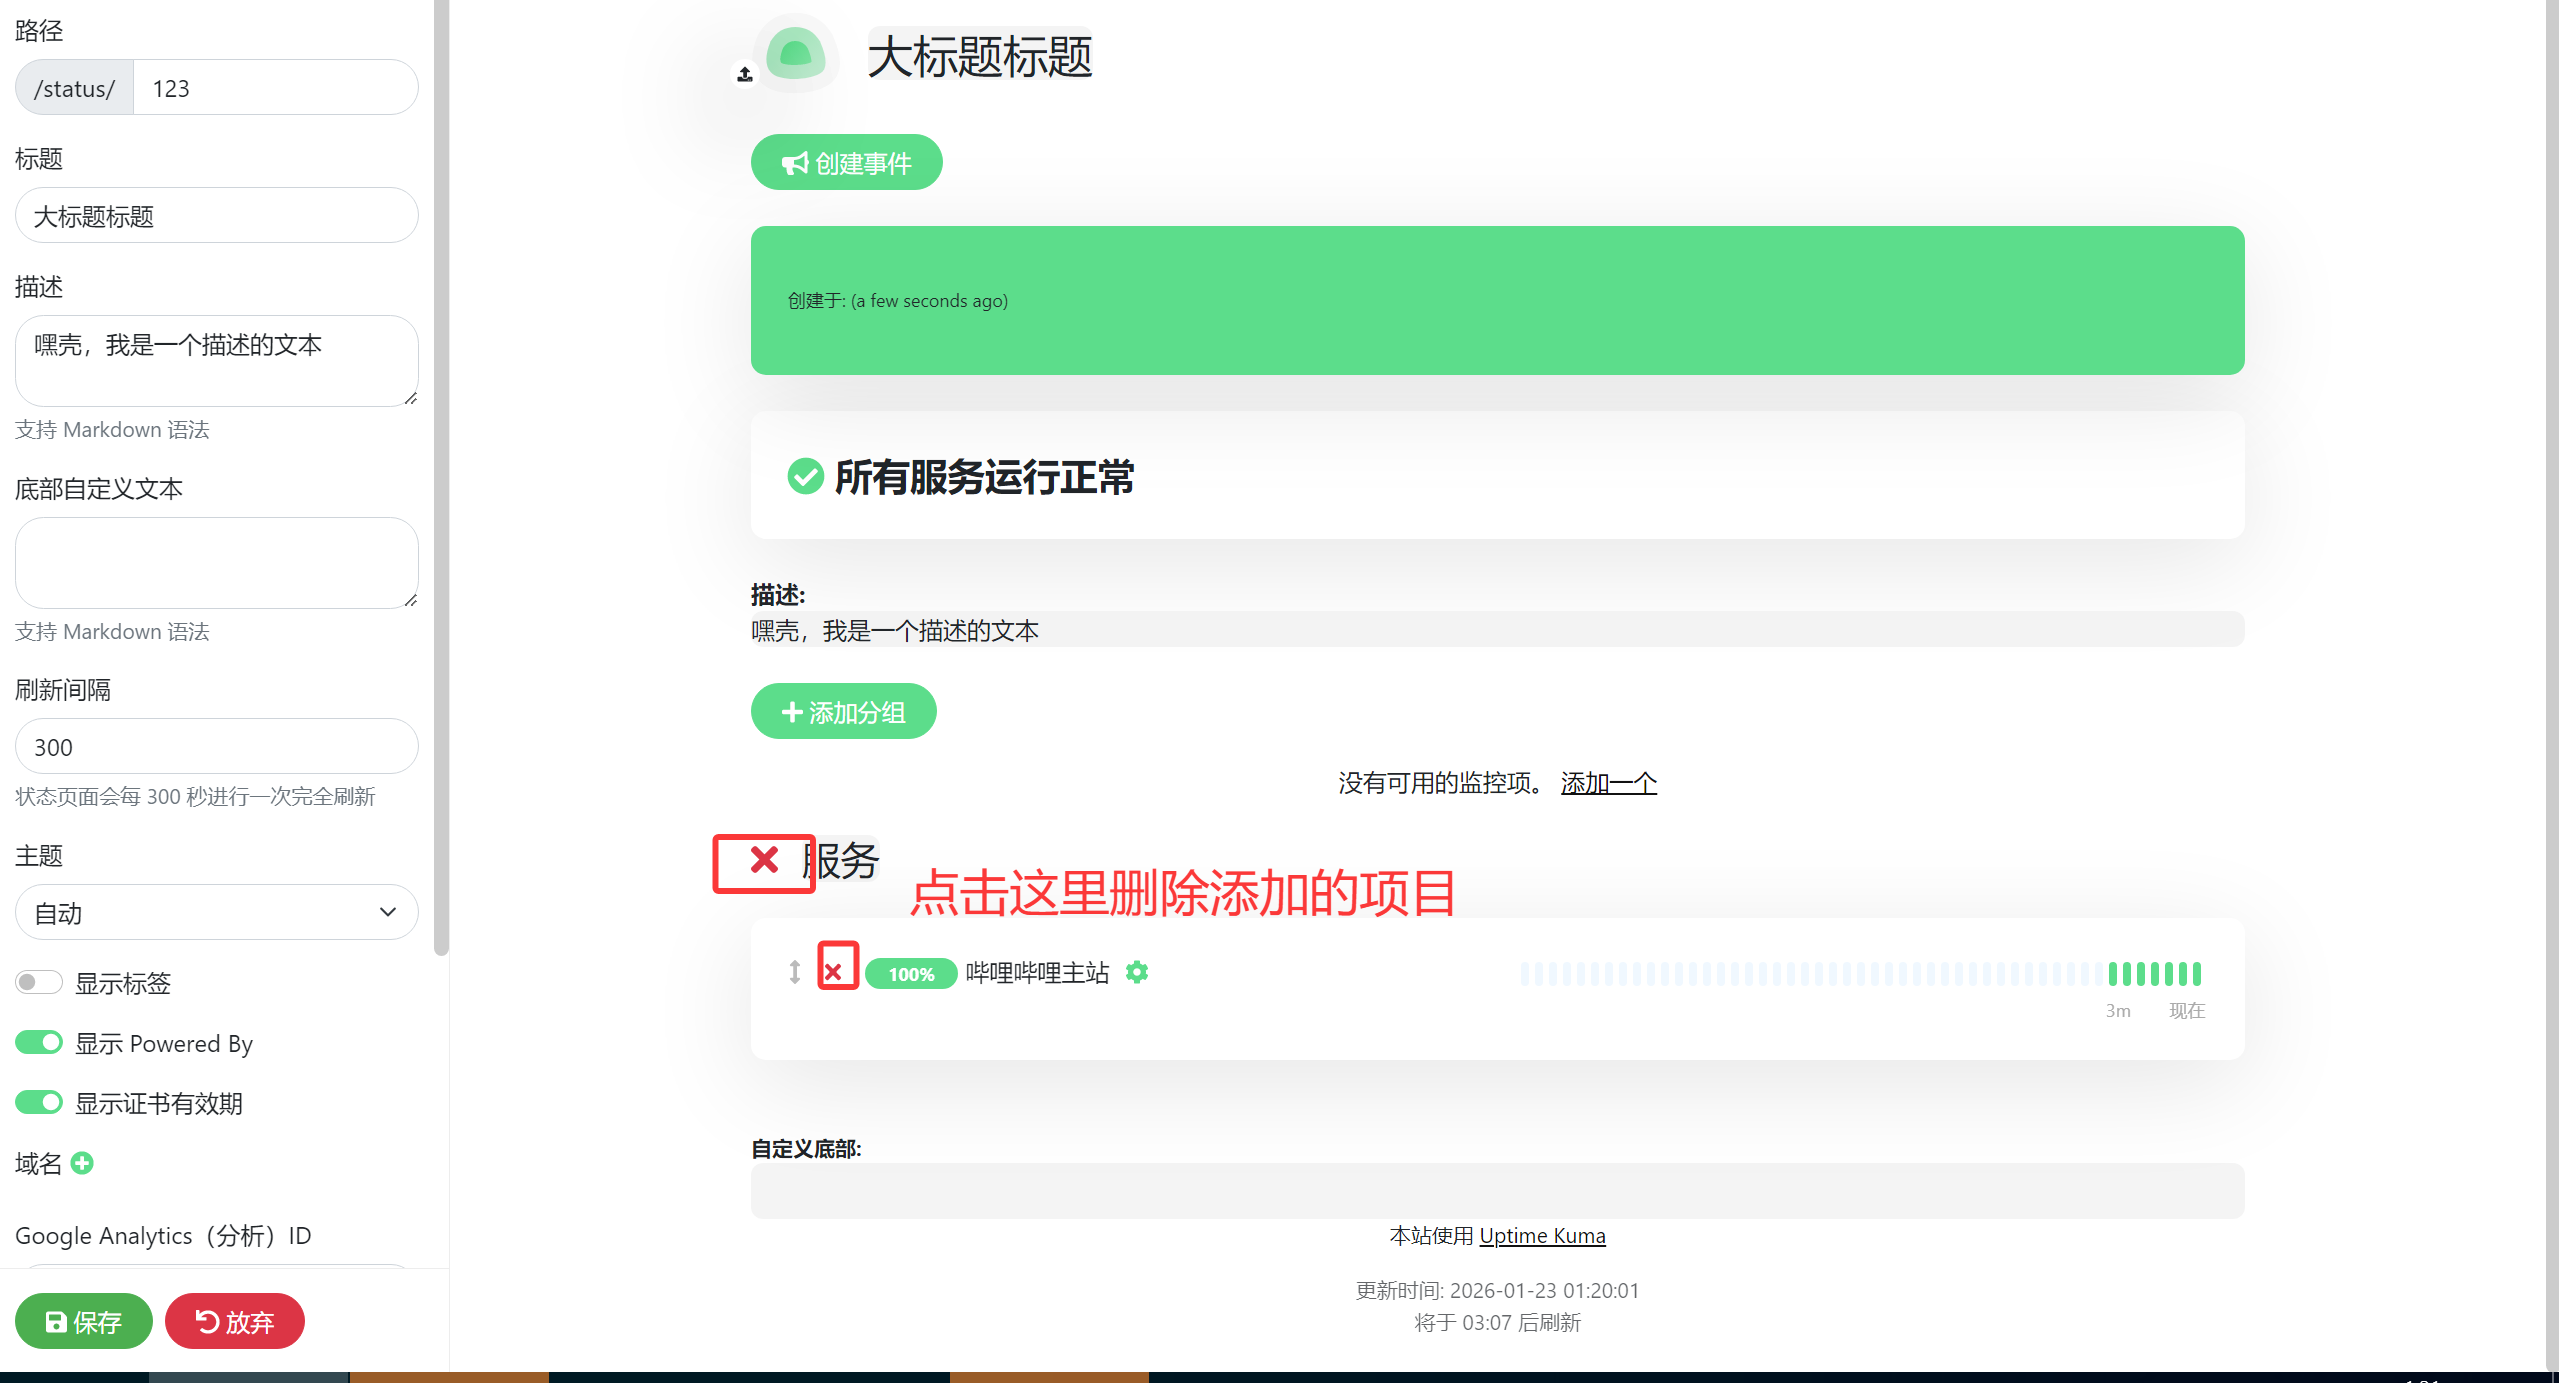The image size is (2559, 1383).
Task: Remove the 哔哩哔哩主站 monitor with the X
Action: [x=833, y=971]
